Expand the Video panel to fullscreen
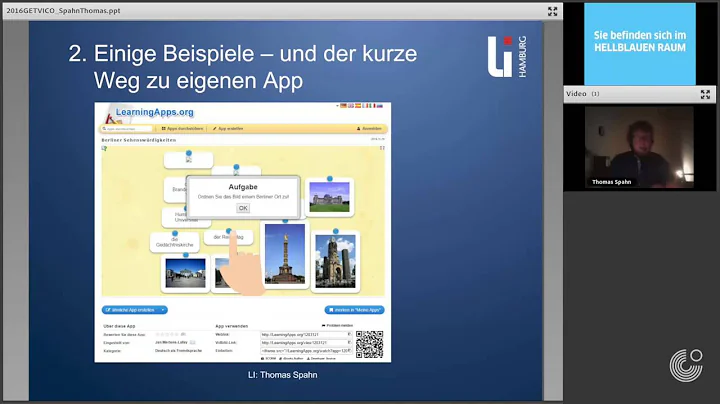The height and width of the screenshot is (404, 720). [705, 94]
